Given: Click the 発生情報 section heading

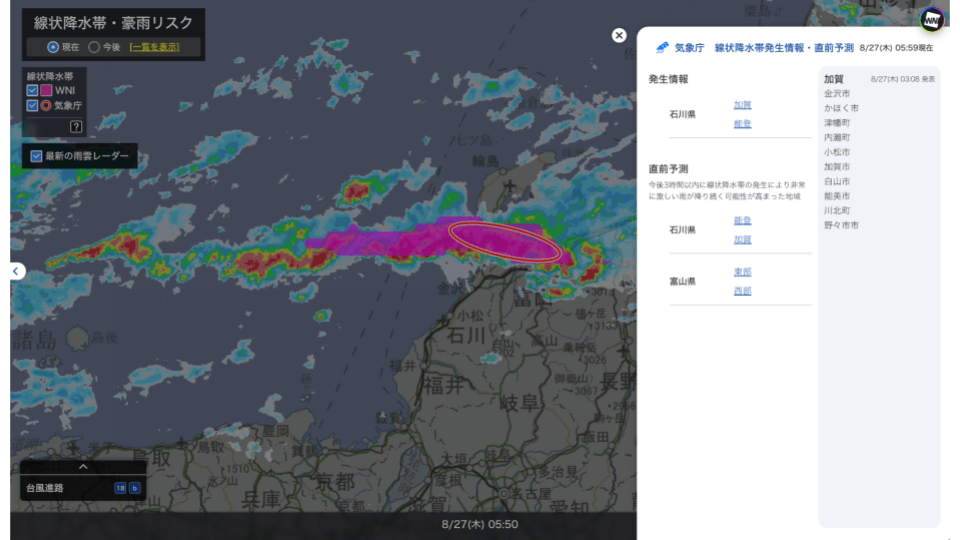Looking at the screenshot, I should pyautogui.click(x=669, y=79).
